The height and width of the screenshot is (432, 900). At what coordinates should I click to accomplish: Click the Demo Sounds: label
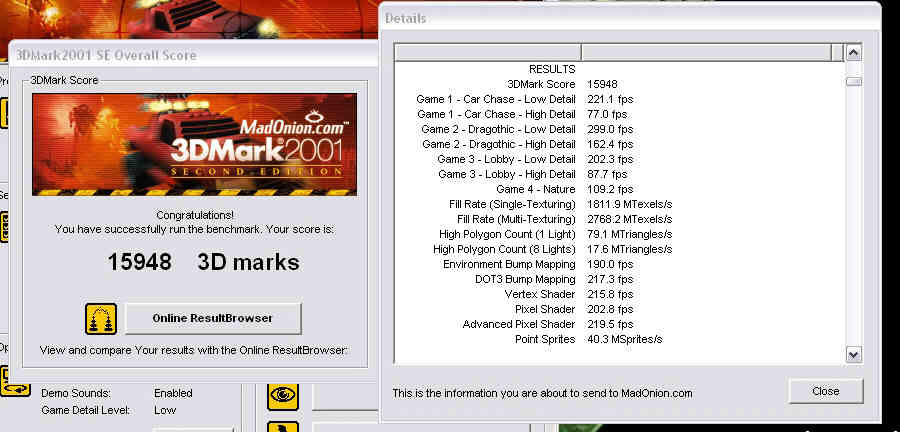(76, 394)
